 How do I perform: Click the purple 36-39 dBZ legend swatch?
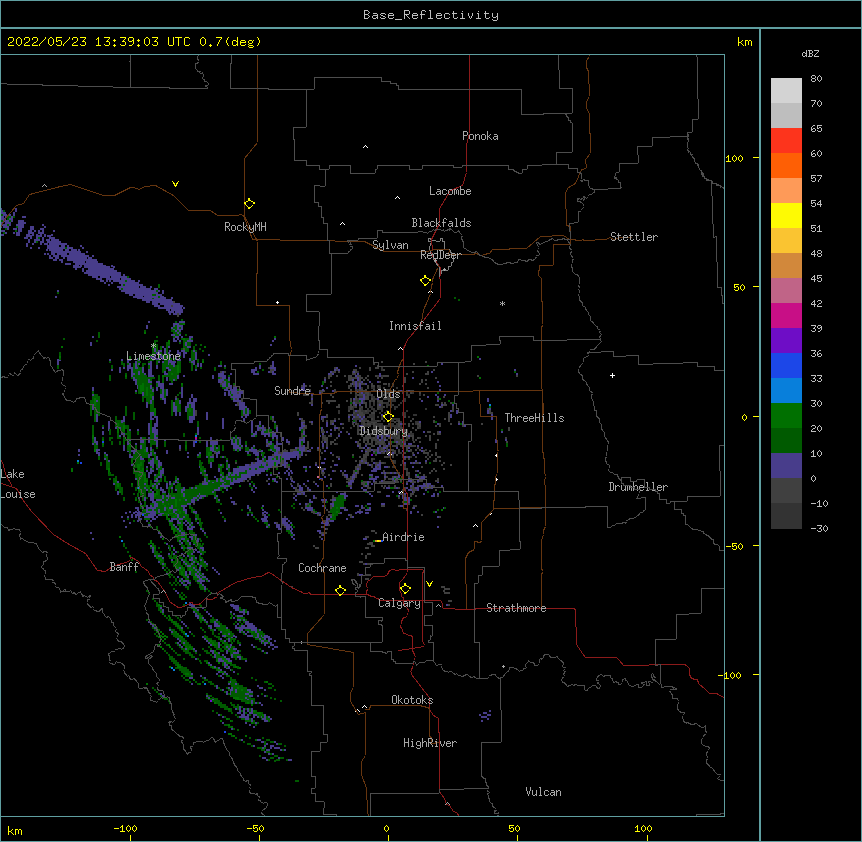click(x=786, y=341)
